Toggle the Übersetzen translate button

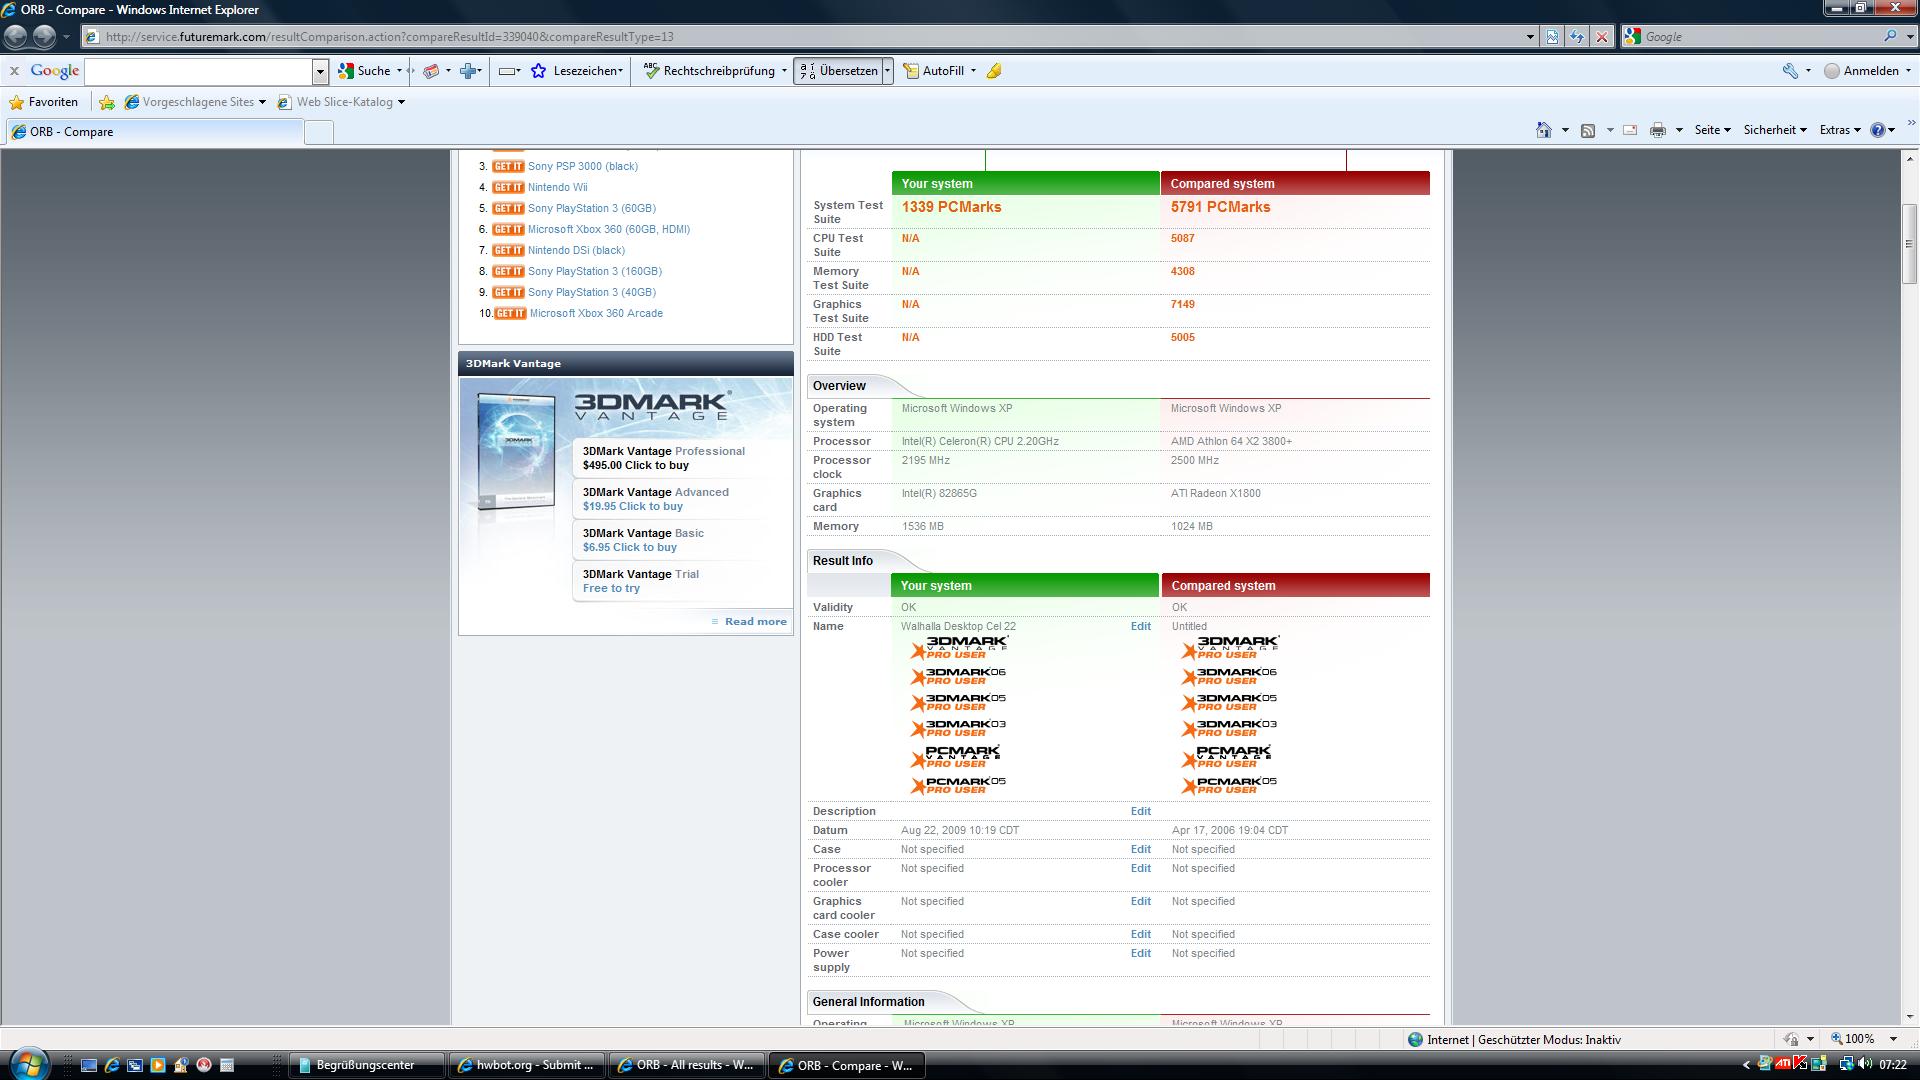(838, 71)
